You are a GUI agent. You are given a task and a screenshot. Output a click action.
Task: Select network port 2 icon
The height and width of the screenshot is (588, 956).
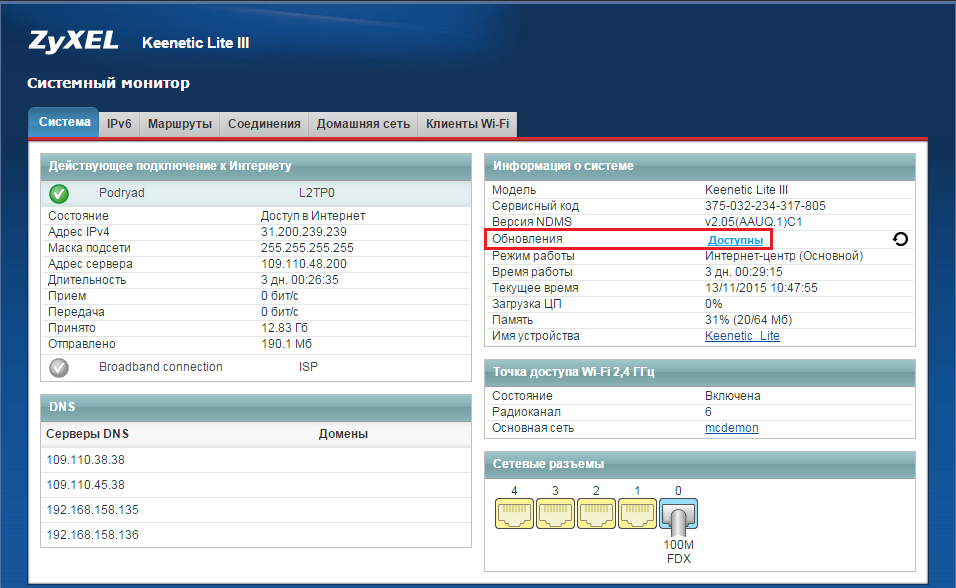point(596,514)
